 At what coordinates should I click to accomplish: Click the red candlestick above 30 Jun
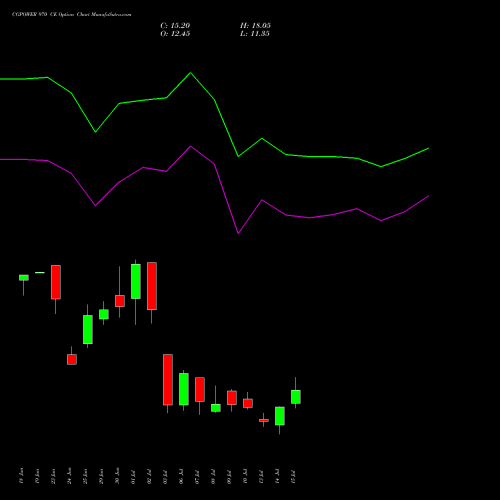pyautogui.click(x=120, y=301)
